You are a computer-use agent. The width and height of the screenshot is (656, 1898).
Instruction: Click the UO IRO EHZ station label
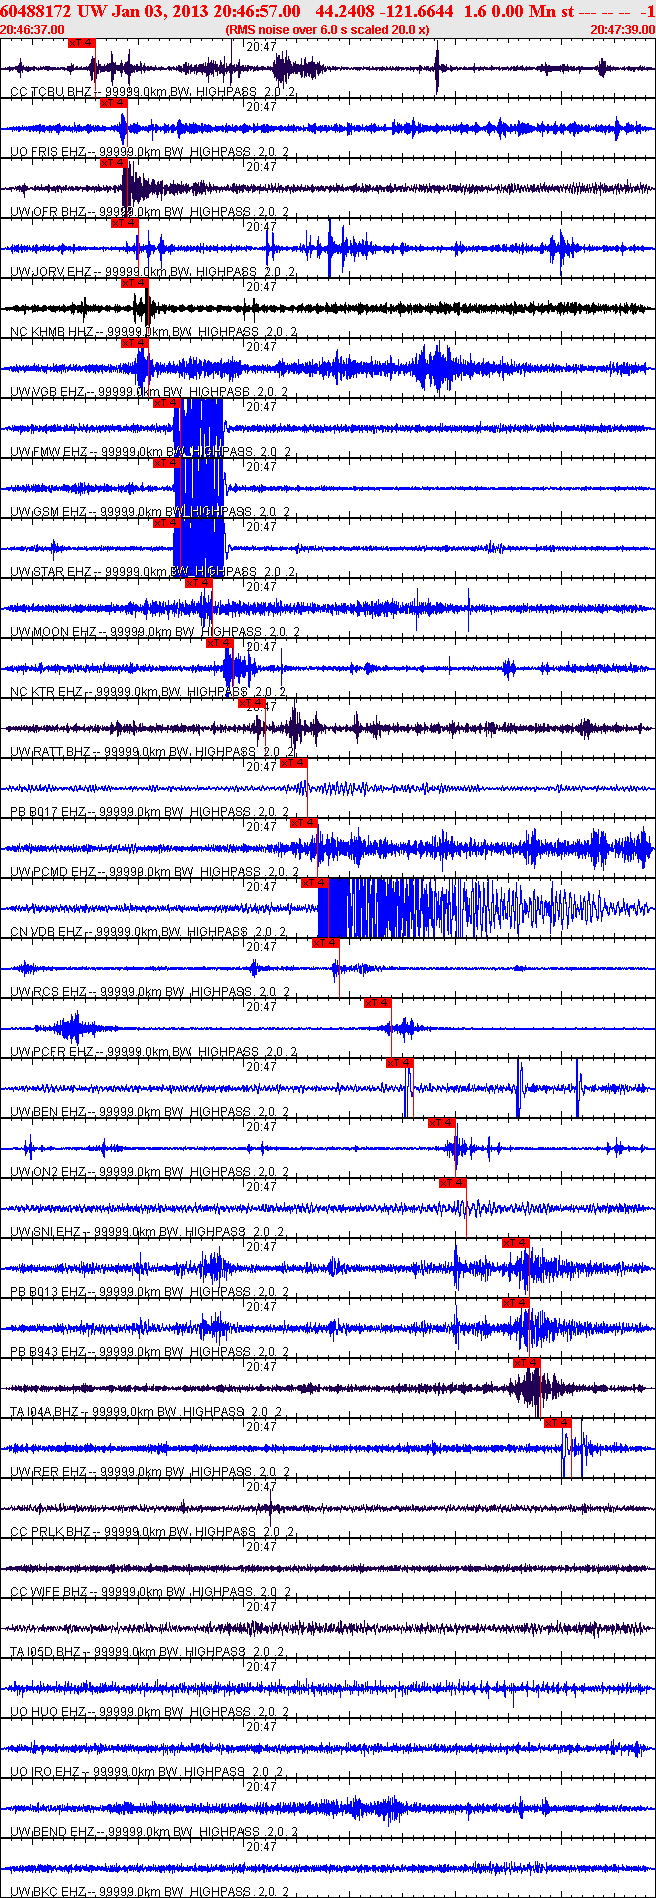46,1772
